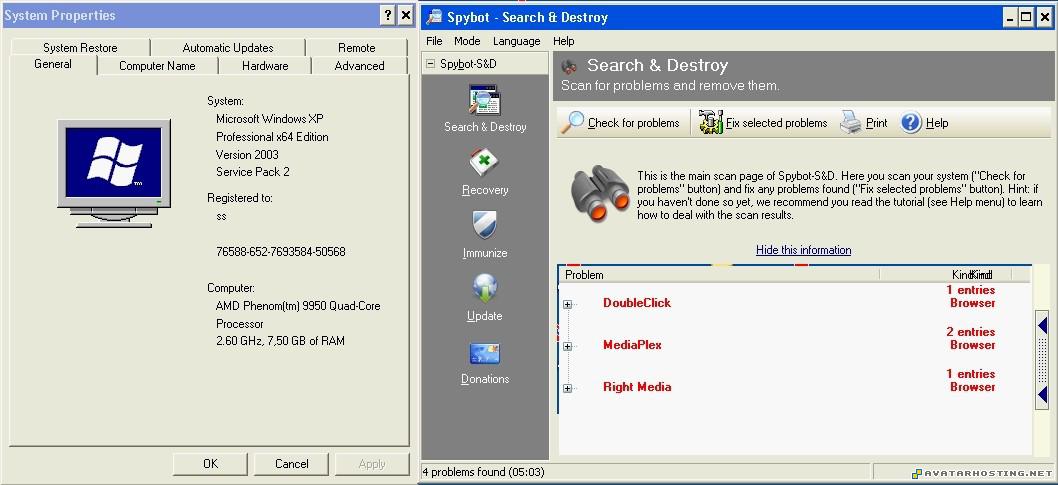The width and height of the screenshot is (1058, 485).
Task: Click Cancel in System Properties
Action: coord(291,463)
